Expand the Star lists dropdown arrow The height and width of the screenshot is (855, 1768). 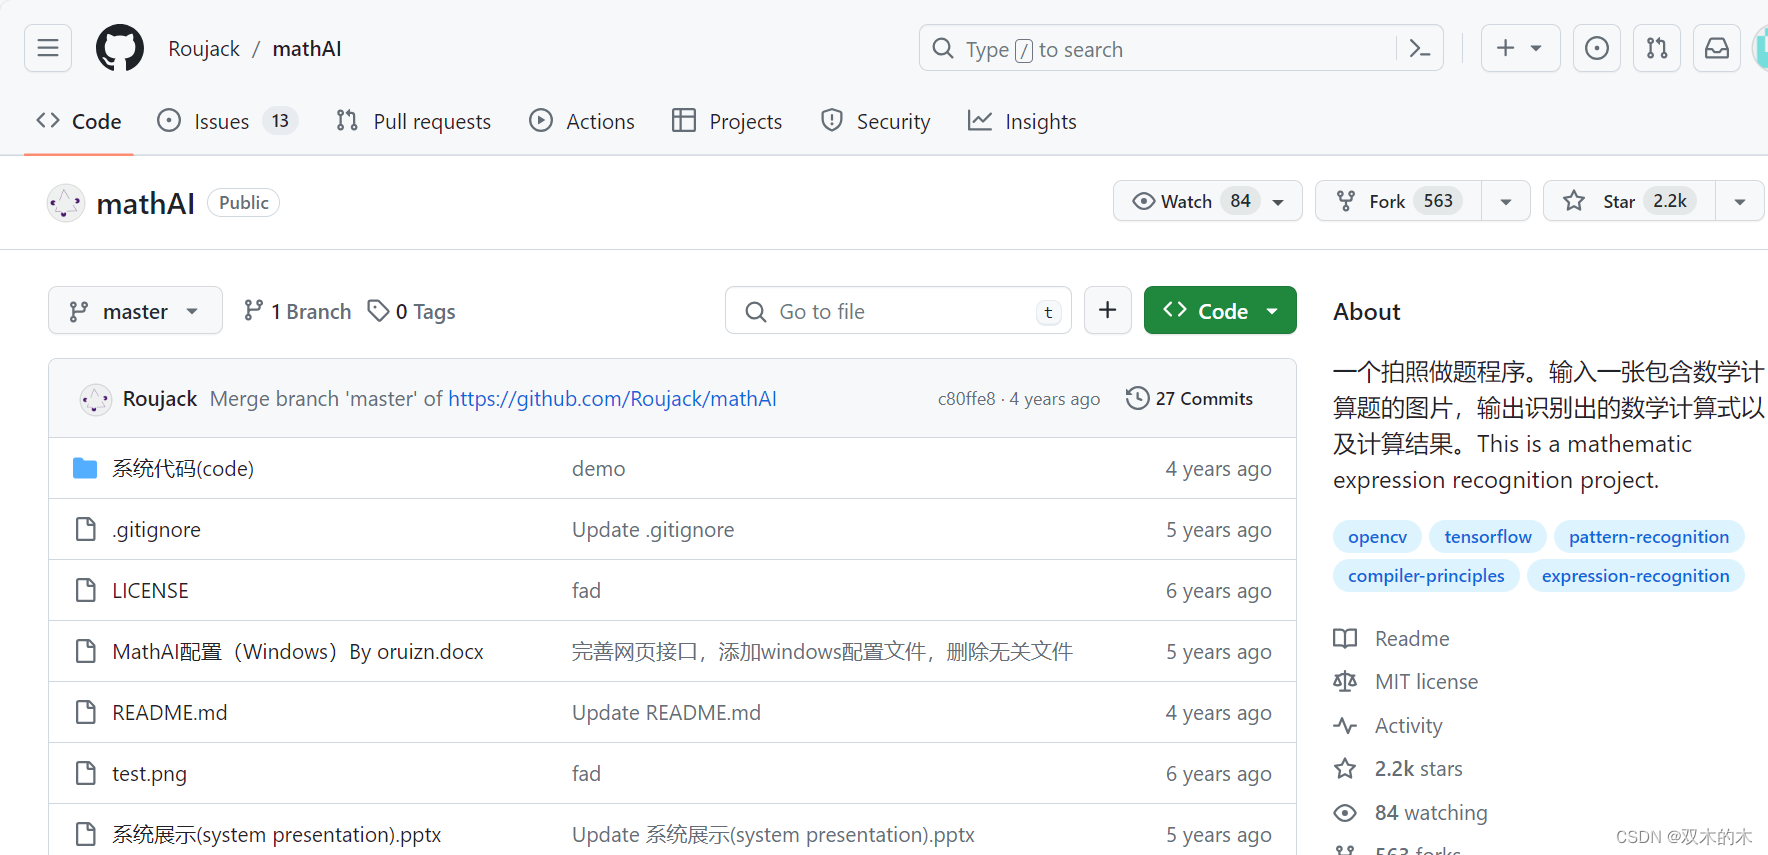point(1740,201)
